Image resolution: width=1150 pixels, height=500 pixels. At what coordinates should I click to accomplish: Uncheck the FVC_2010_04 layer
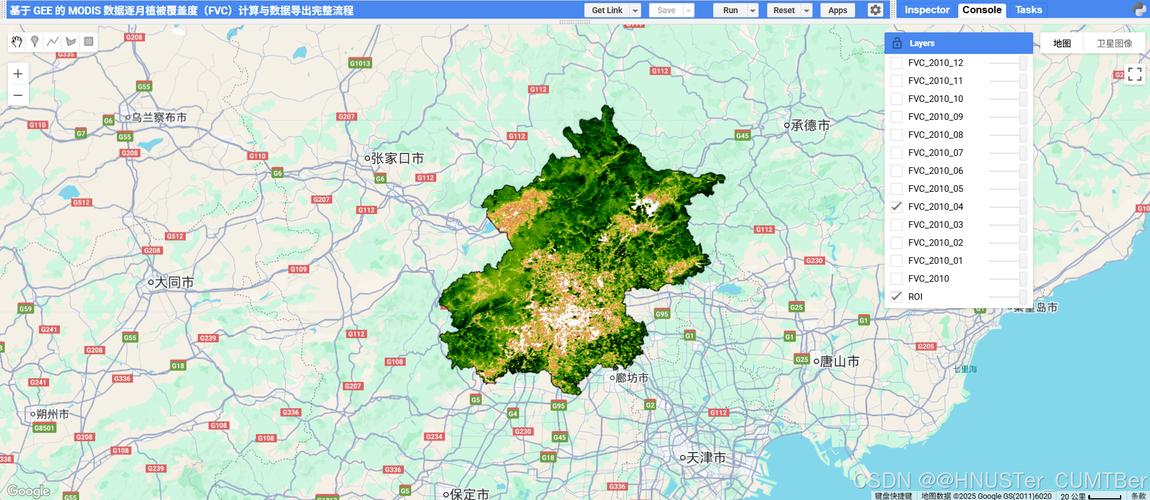(896, 207)
